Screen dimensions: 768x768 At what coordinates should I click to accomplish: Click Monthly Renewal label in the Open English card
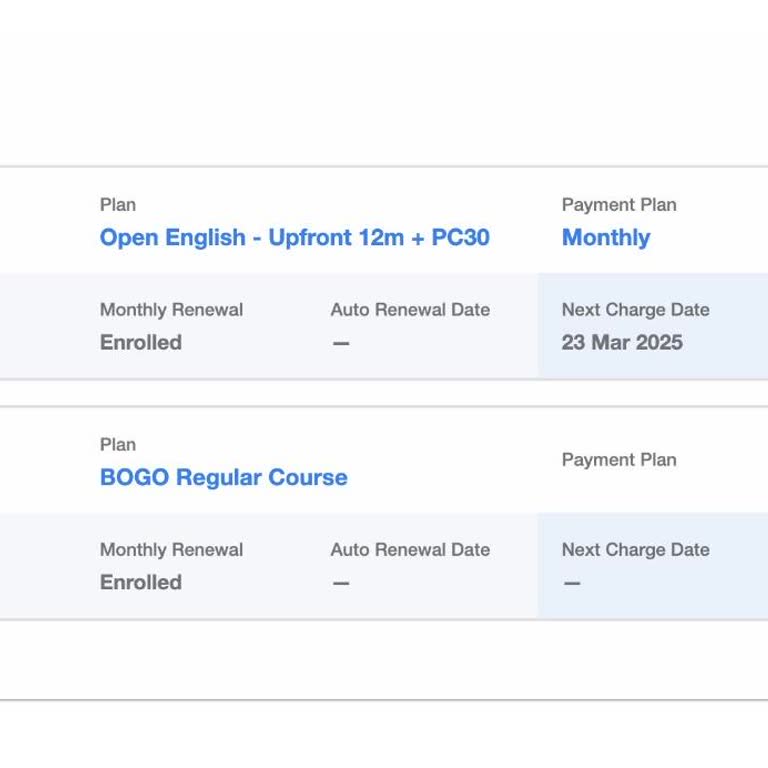point(171,310)
